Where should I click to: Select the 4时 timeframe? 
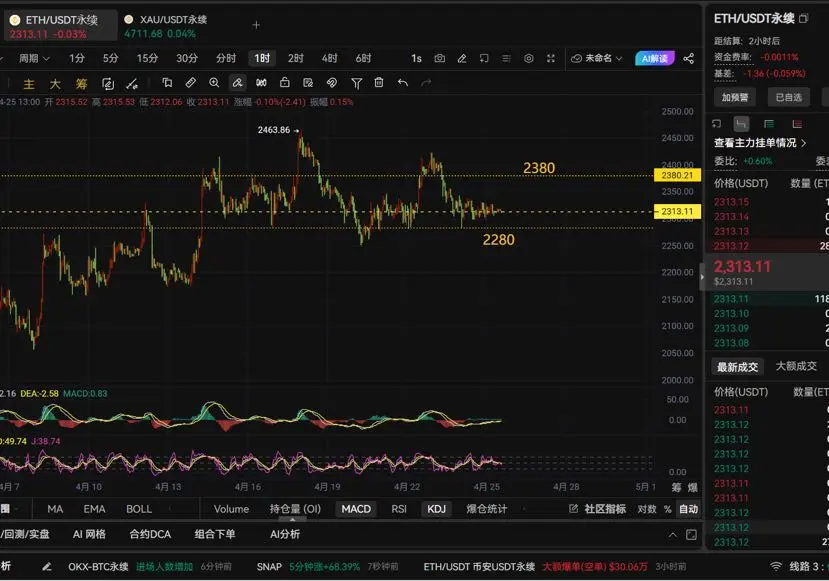[x=329, y=58]
